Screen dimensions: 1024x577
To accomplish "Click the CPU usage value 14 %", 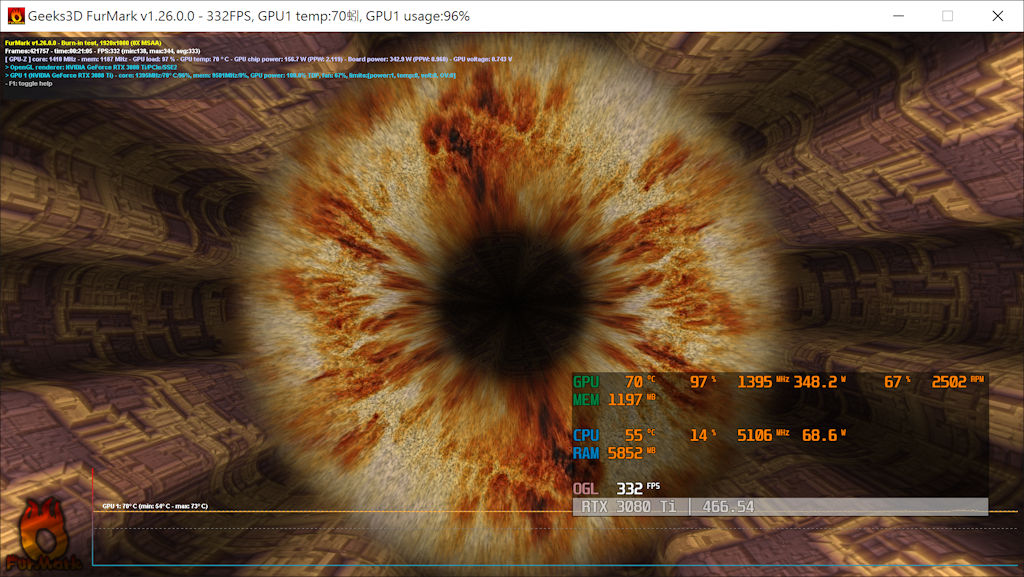I will pyautogui.click(x=703, y=435).
